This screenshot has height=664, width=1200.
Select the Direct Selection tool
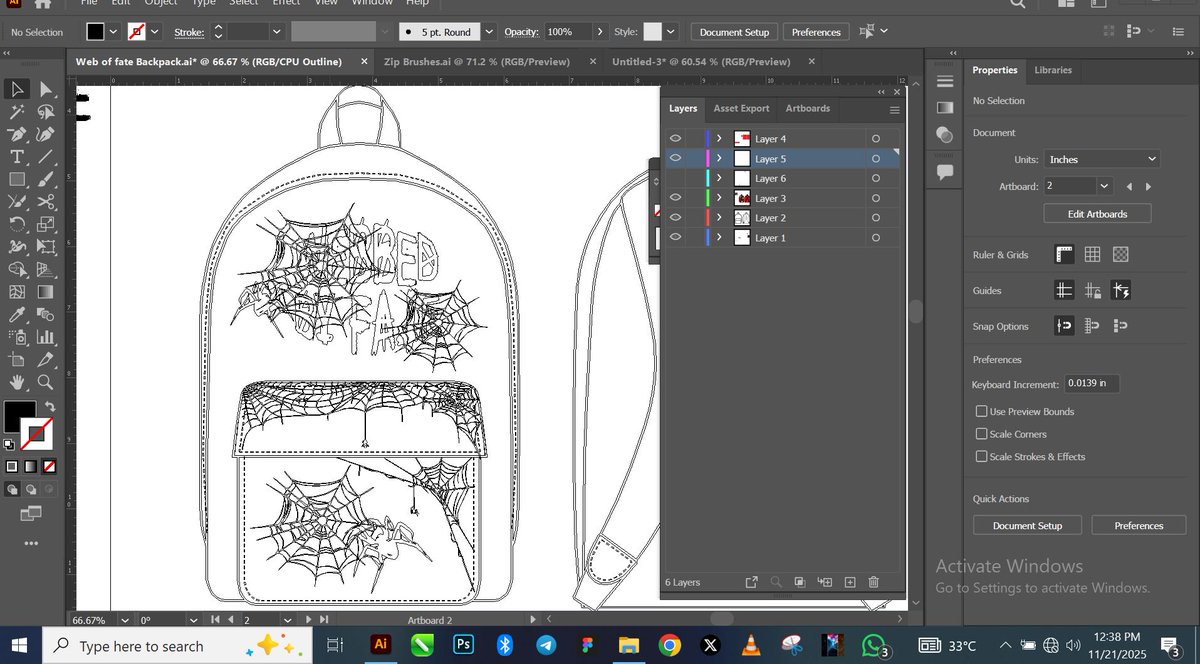click(x=45, y=90)
